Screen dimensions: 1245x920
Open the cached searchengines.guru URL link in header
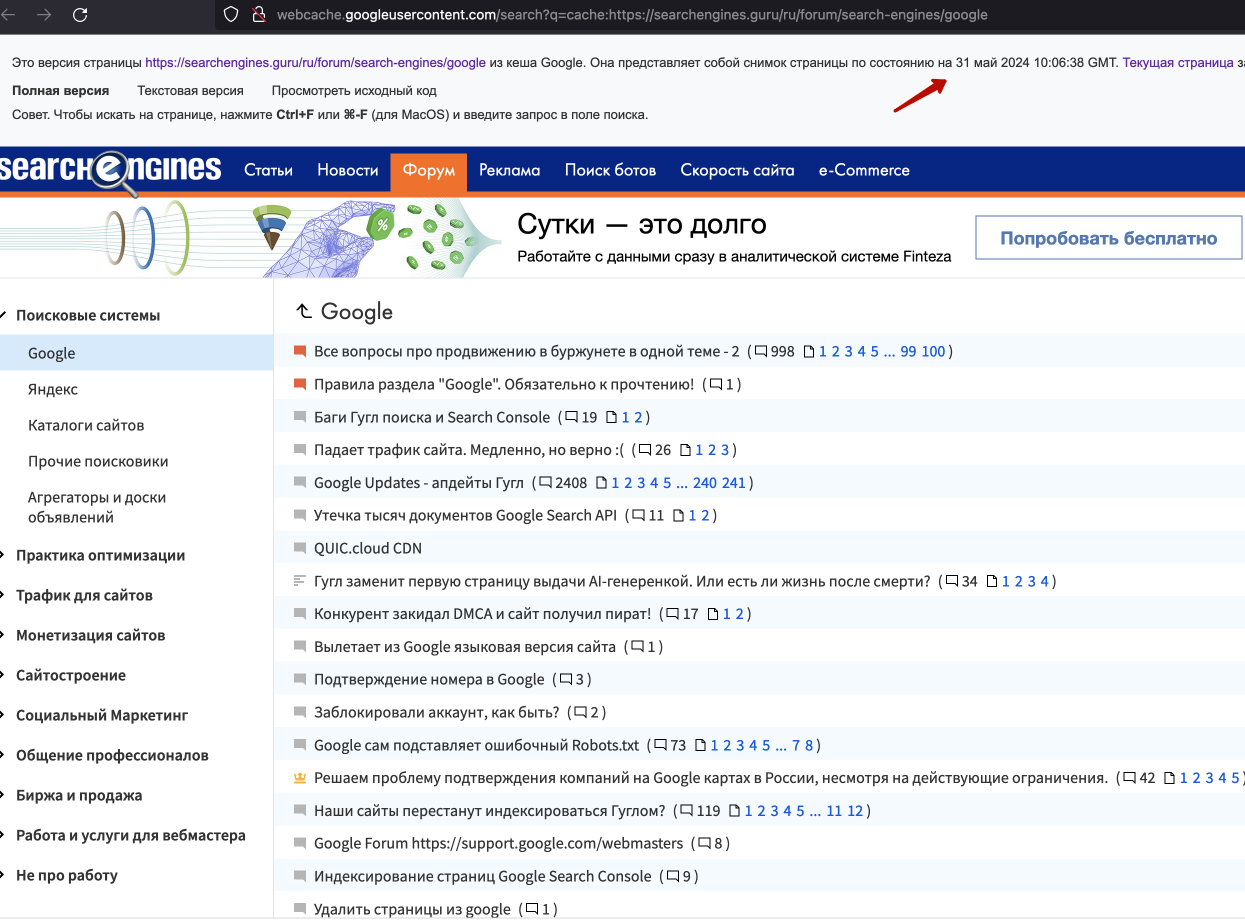pyautogui.click(x=315, y=62)
